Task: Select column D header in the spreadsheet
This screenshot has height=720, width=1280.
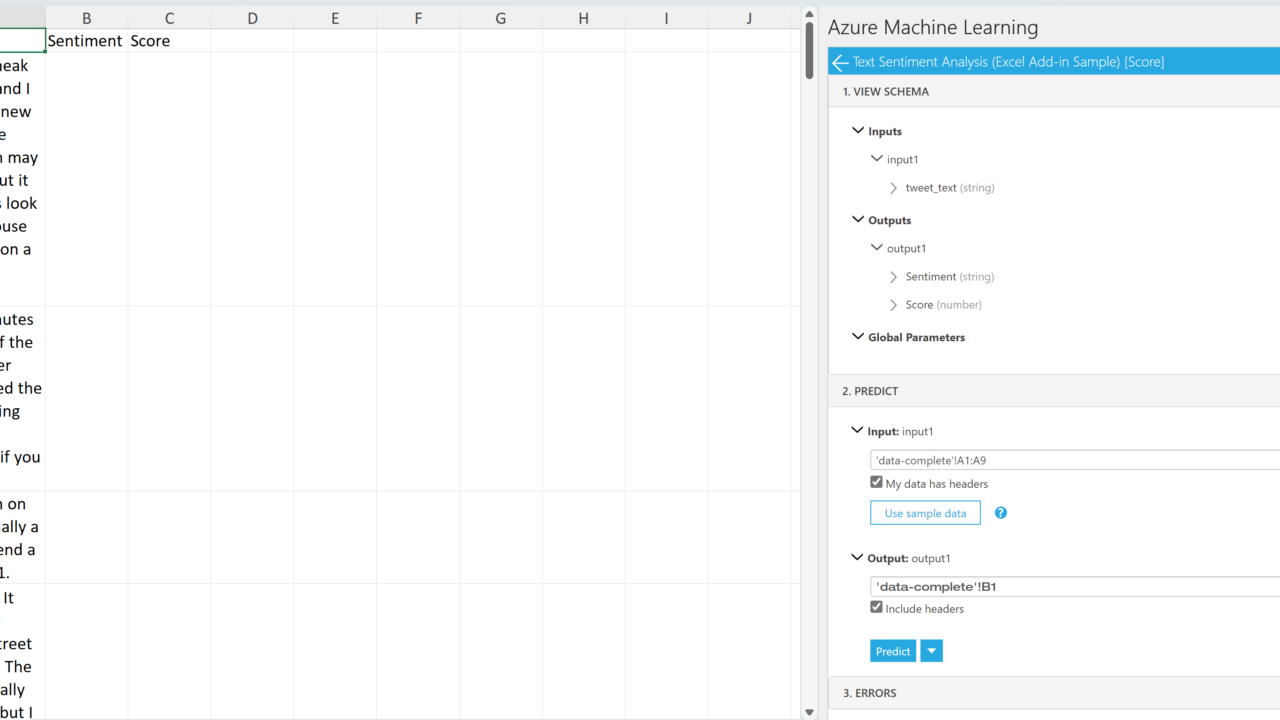Action: (x=252, y=18)
